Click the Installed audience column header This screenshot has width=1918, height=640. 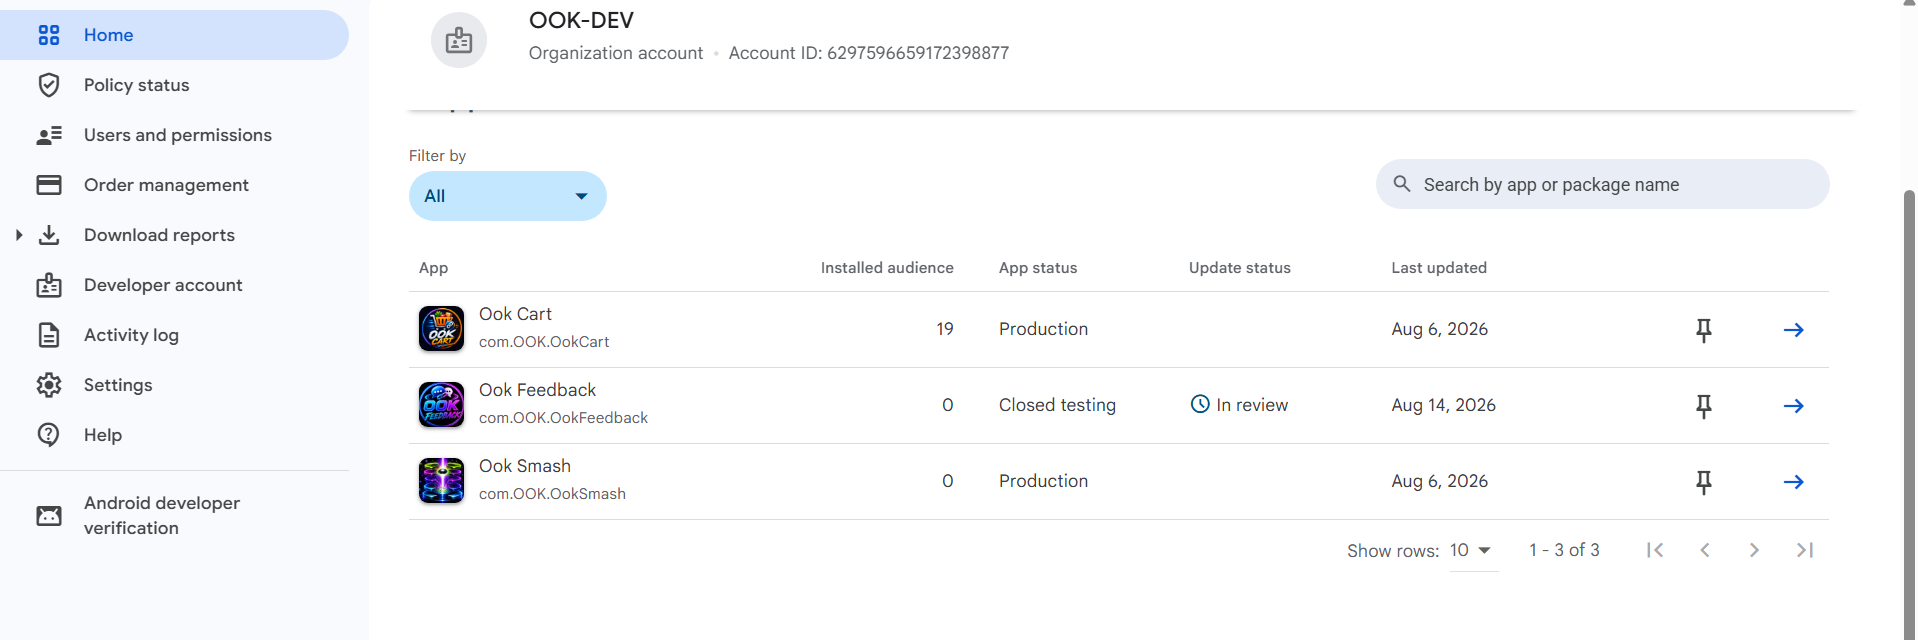click(887, 268)
